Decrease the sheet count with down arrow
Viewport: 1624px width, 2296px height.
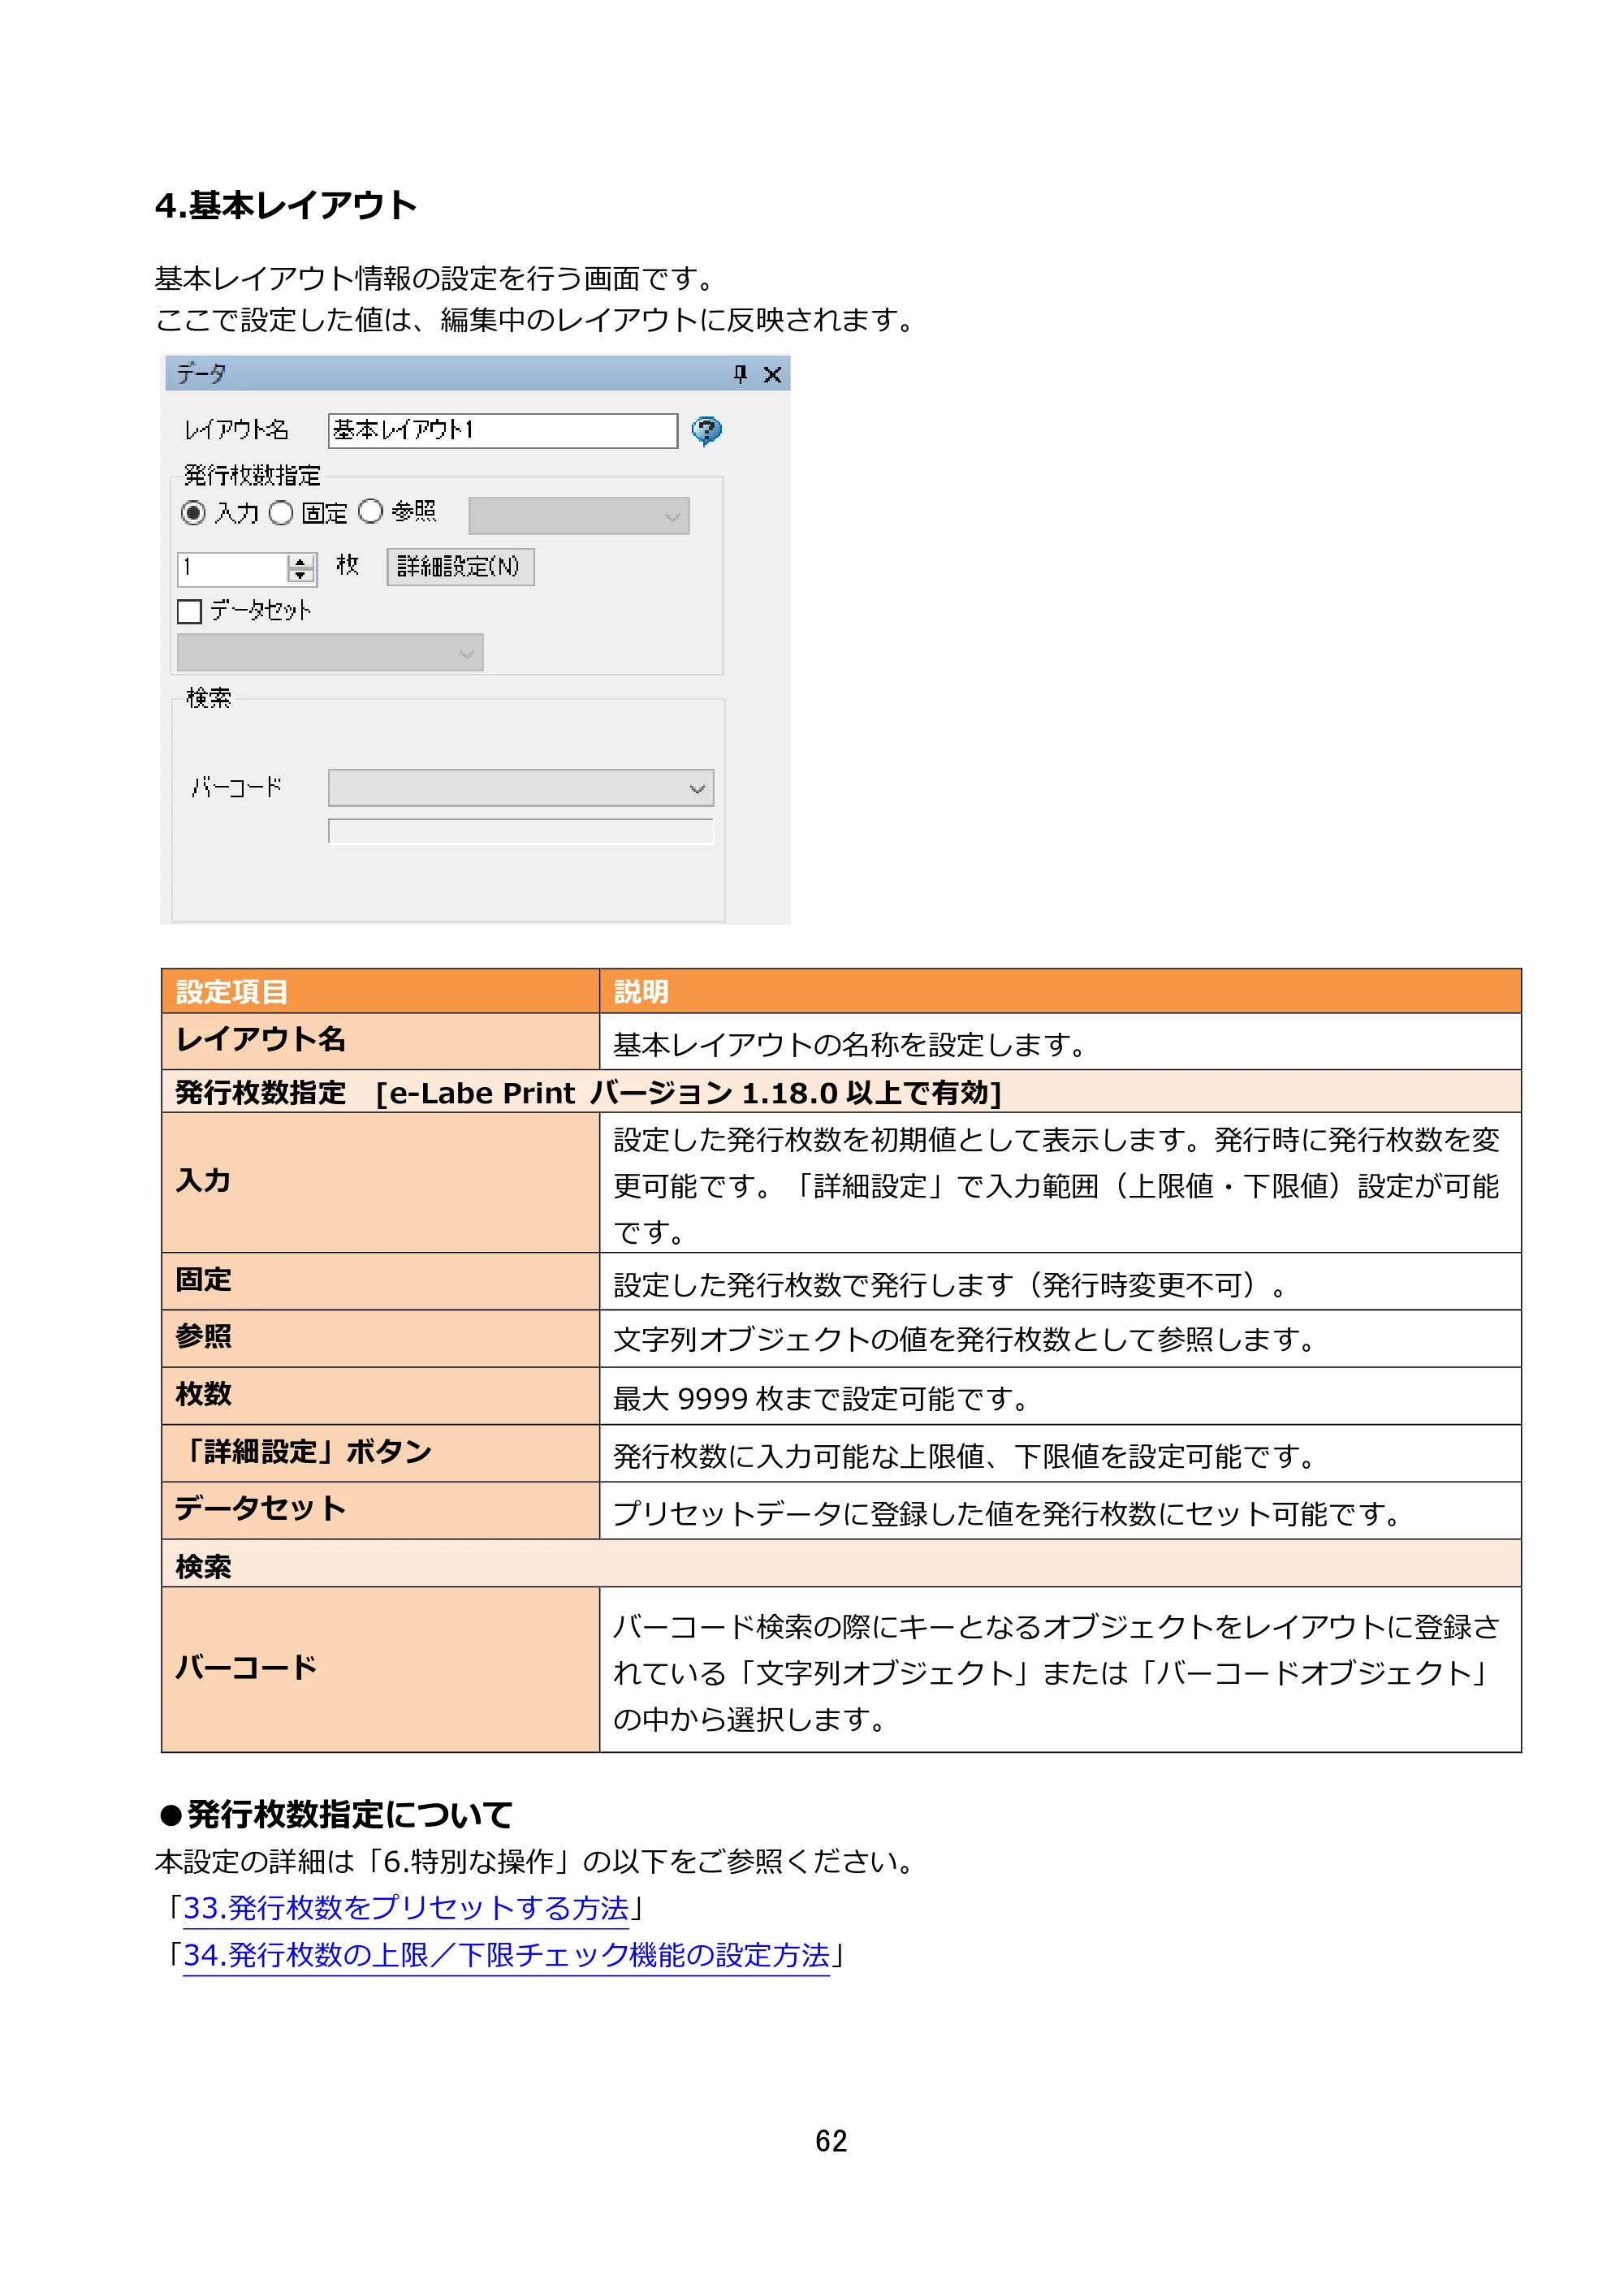pyautogui.click(x=301, y=576)
